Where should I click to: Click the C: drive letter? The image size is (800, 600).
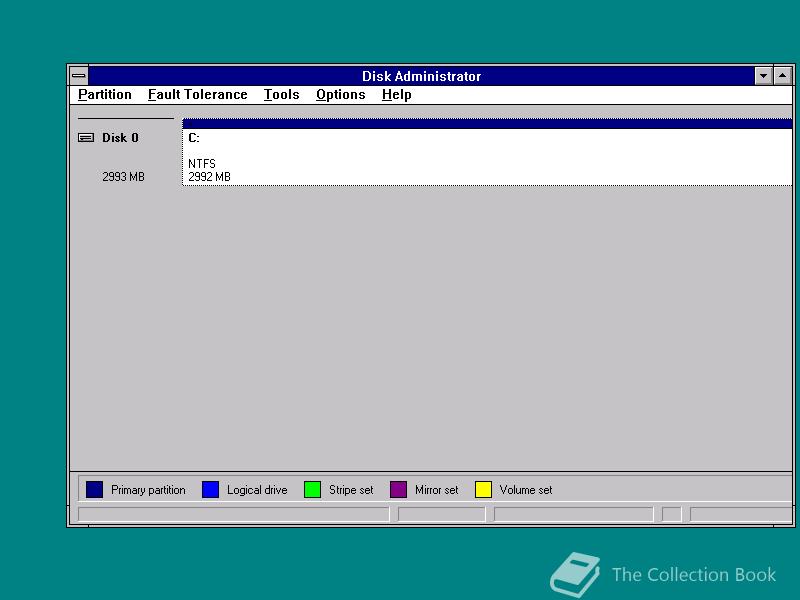[x=194, y=138]
